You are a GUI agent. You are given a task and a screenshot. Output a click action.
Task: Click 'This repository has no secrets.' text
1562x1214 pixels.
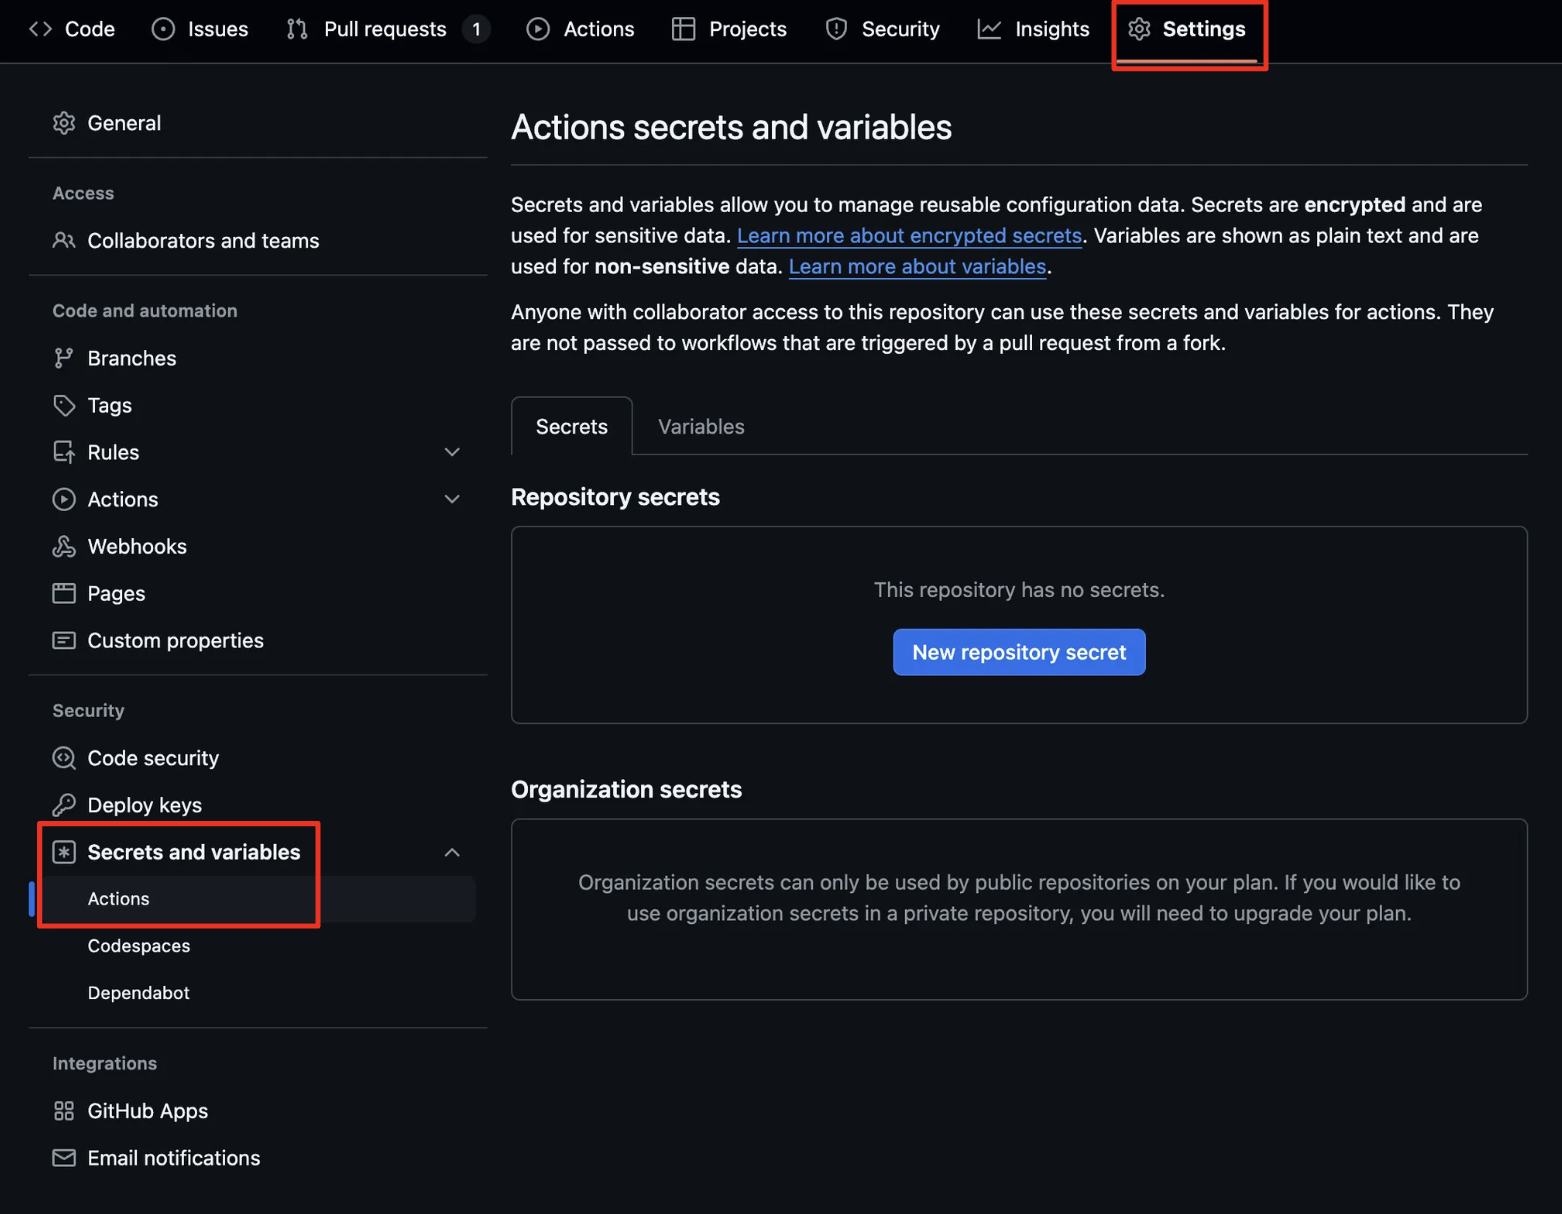[1019, 590]
